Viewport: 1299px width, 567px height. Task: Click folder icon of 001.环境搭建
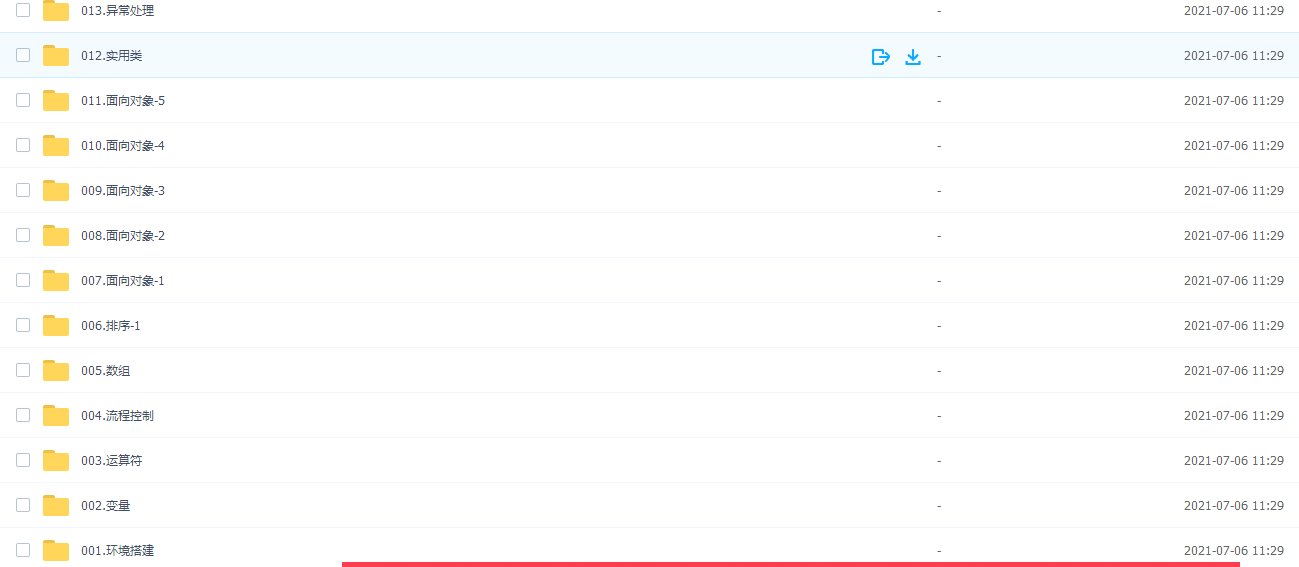pos(56,551)
